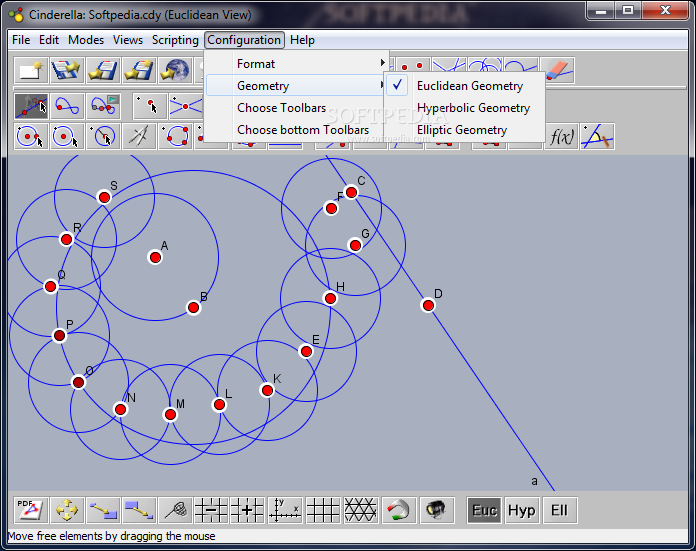Toggle the square grid display
The image size is (696, 551).
coord(323,510)
